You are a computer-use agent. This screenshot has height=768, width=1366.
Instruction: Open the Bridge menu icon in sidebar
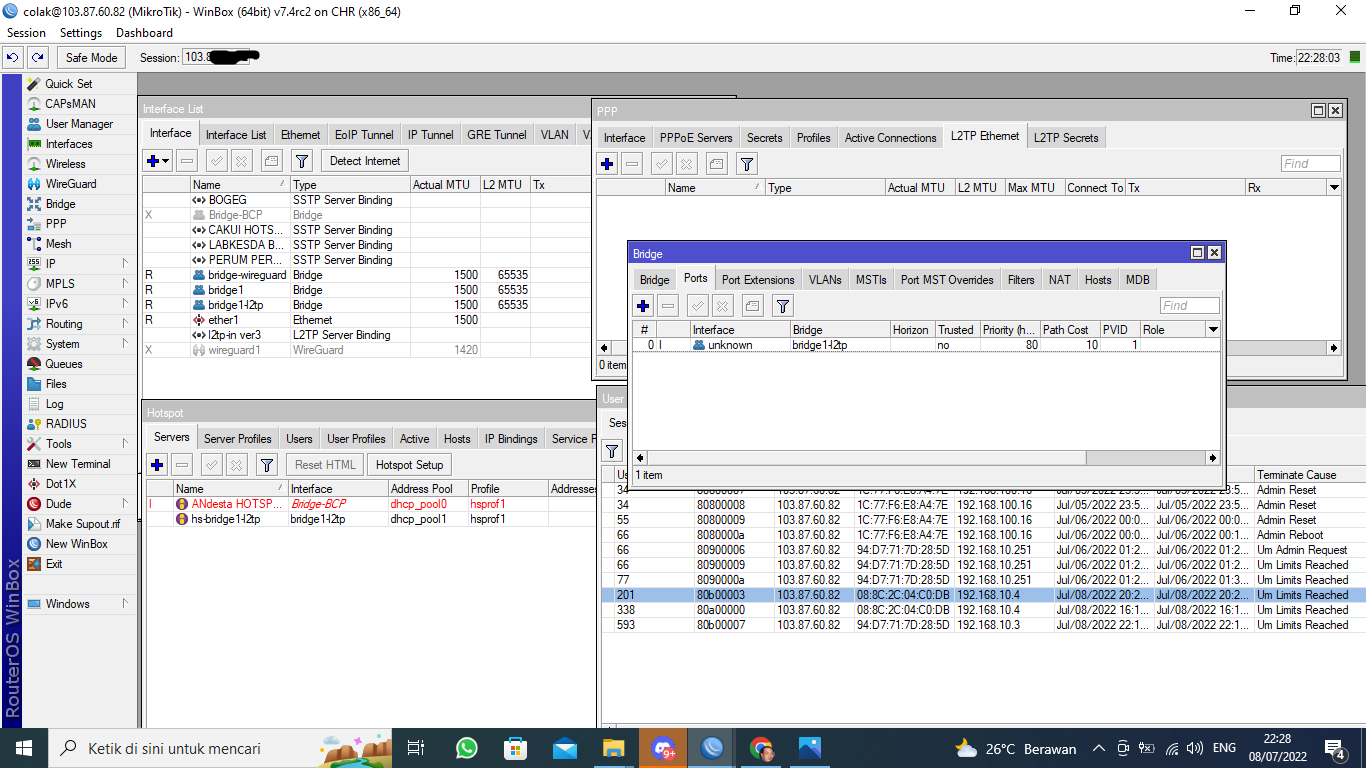[x=34, y=204]
